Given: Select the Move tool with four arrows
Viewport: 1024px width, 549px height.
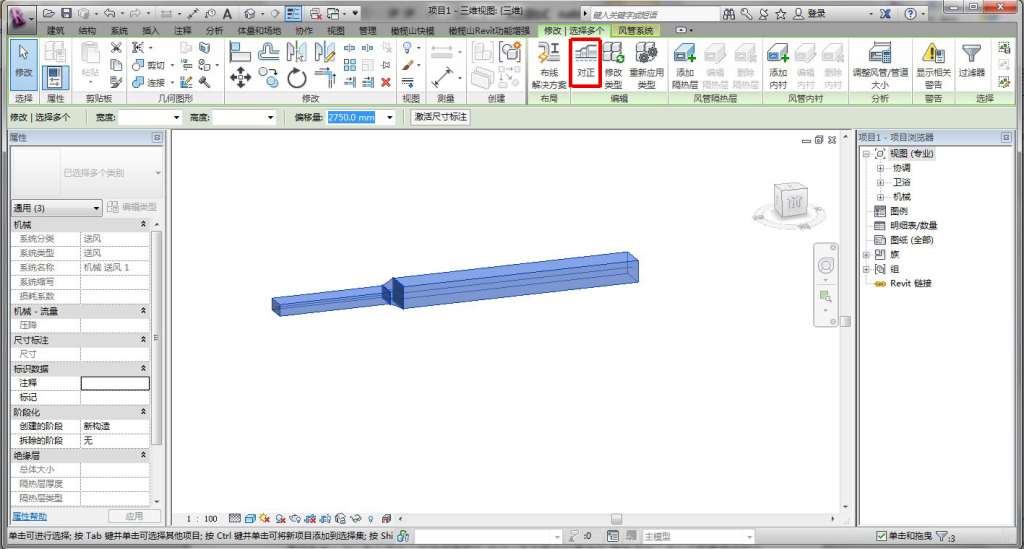Looking at the screenshot, I should (240, 78).
